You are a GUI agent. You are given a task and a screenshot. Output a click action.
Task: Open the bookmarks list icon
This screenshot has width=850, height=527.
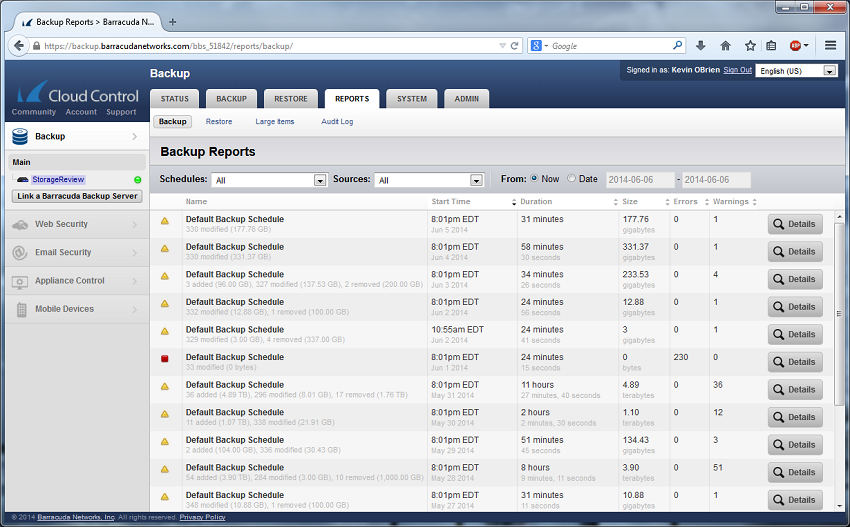(x=771, y=46)
